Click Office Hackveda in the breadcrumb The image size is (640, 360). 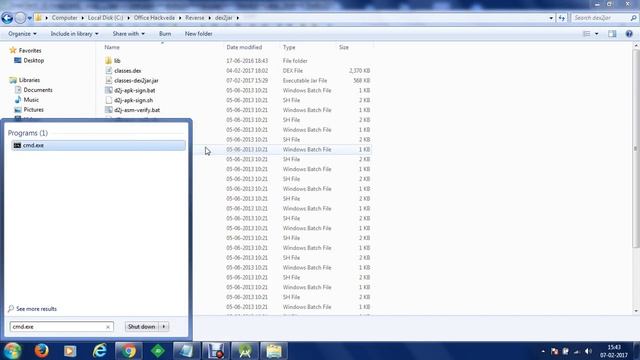(x=154, y=18)
